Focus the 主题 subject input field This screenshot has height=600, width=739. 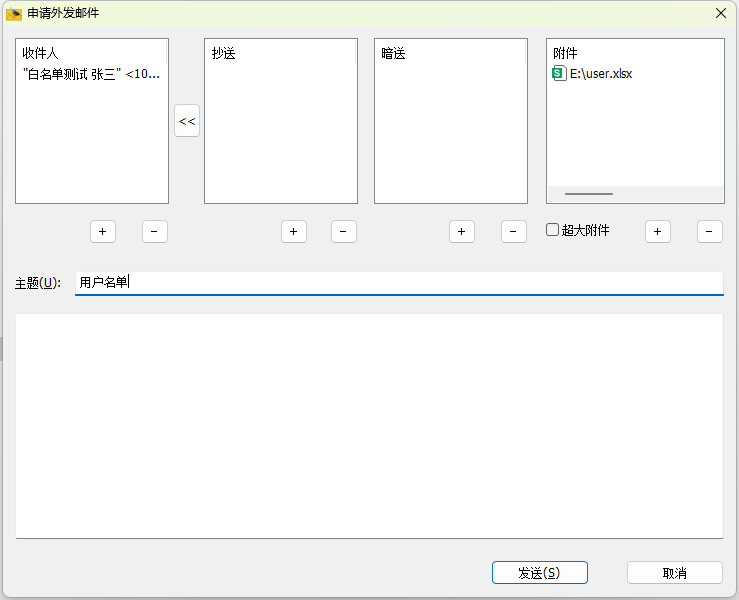pos(398,282)
